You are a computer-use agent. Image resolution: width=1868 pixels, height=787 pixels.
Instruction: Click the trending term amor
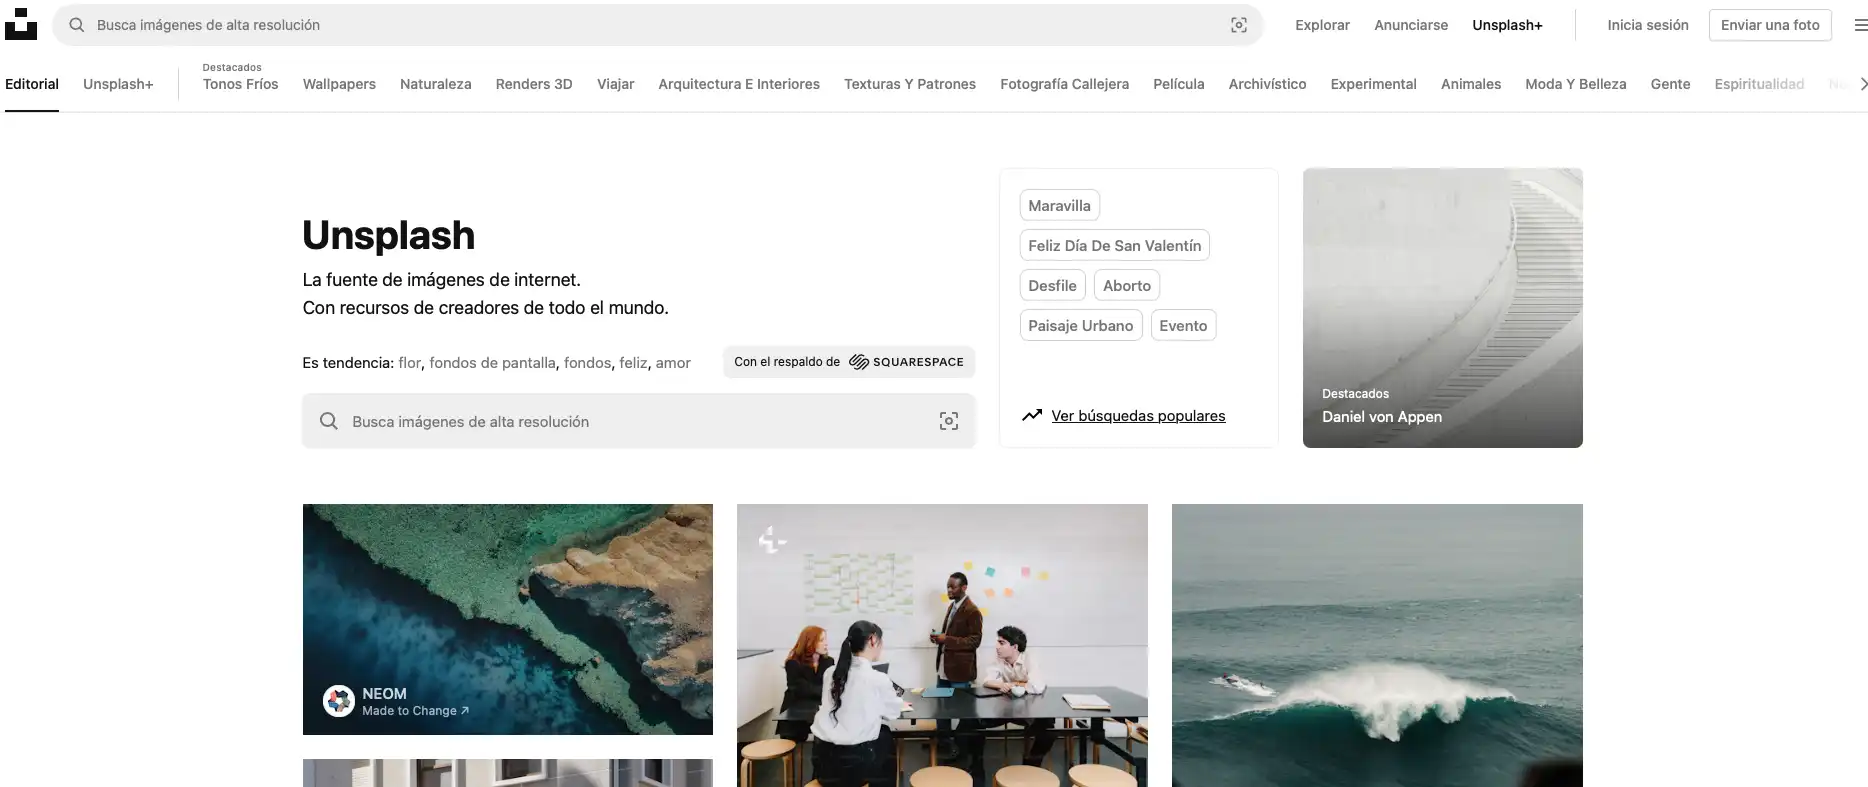[x=673, y=362]
